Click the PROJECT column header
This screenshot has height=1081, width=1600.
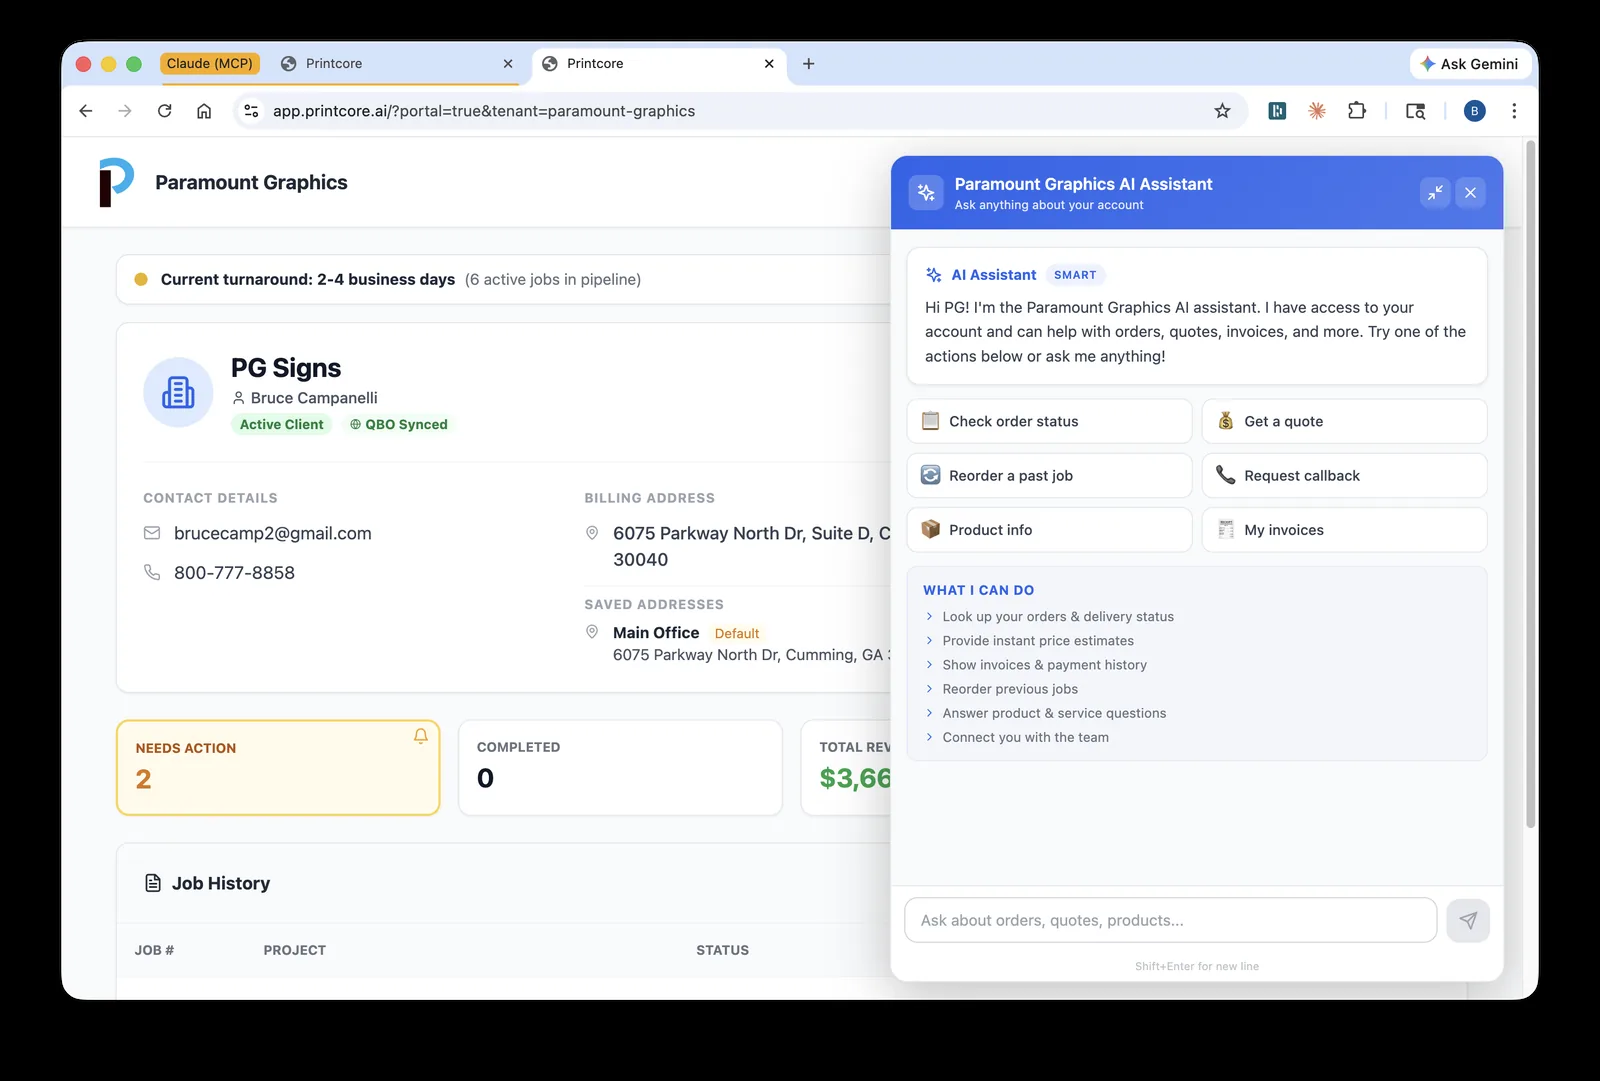coord(295,950)
